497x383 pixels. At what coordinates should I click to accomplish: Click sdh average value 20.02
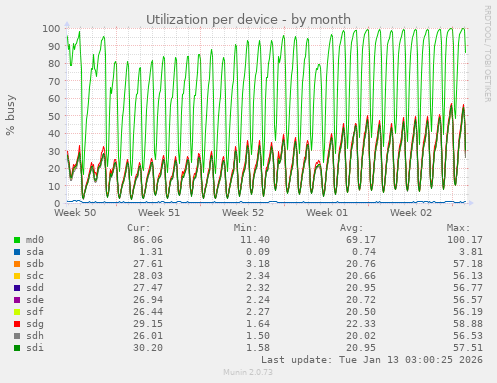(x=361, y=336)
